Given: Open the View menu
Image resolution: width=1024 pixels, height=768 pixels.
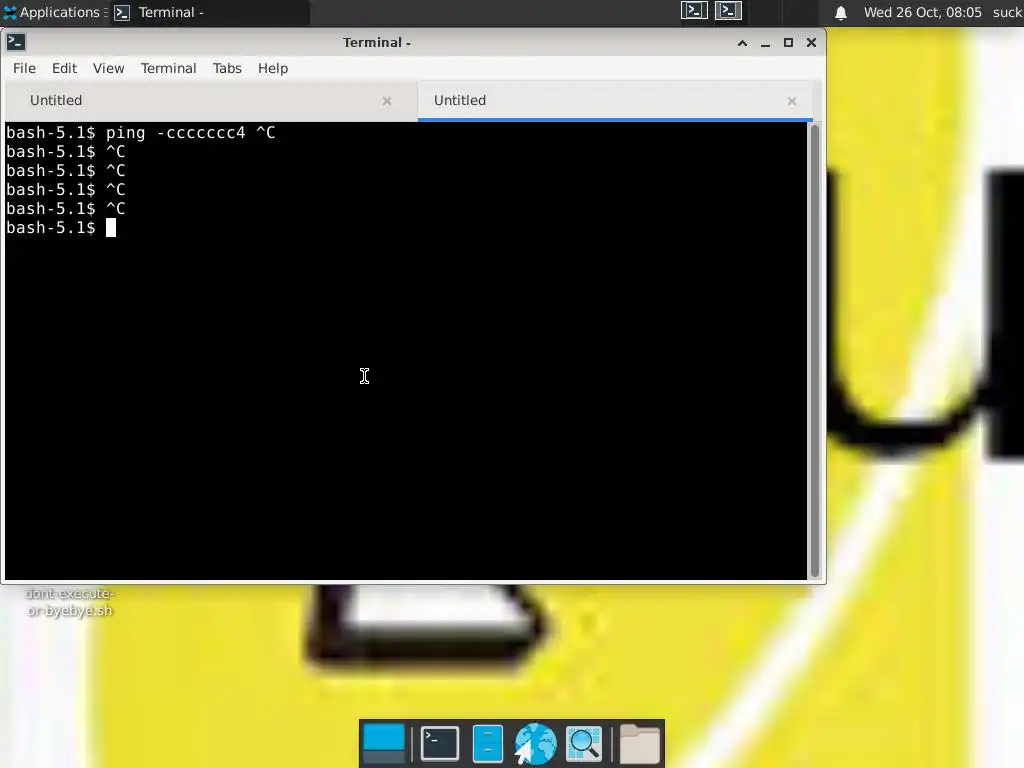Looking at the screenshot, I should click(108, 68).
